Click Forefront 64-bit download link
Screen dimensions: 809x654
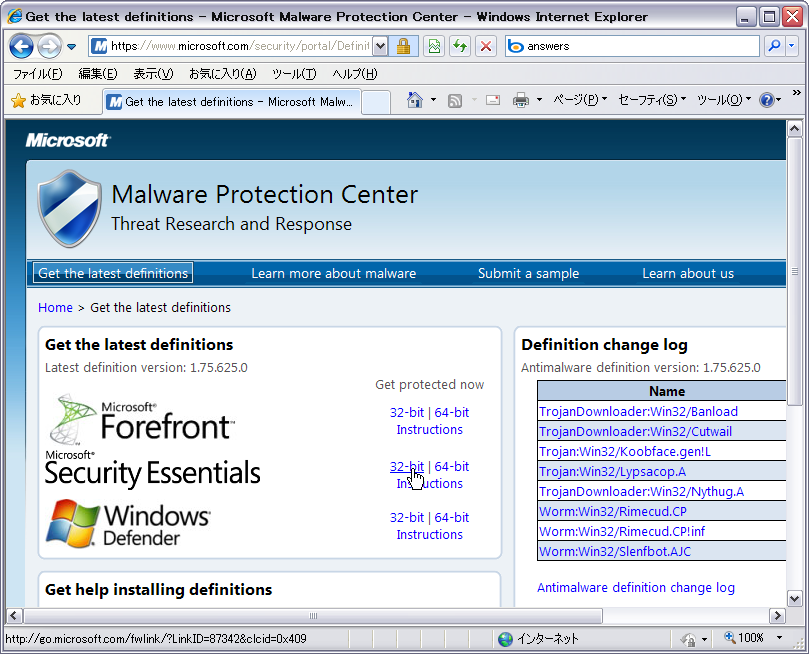[x=451, y=413]
